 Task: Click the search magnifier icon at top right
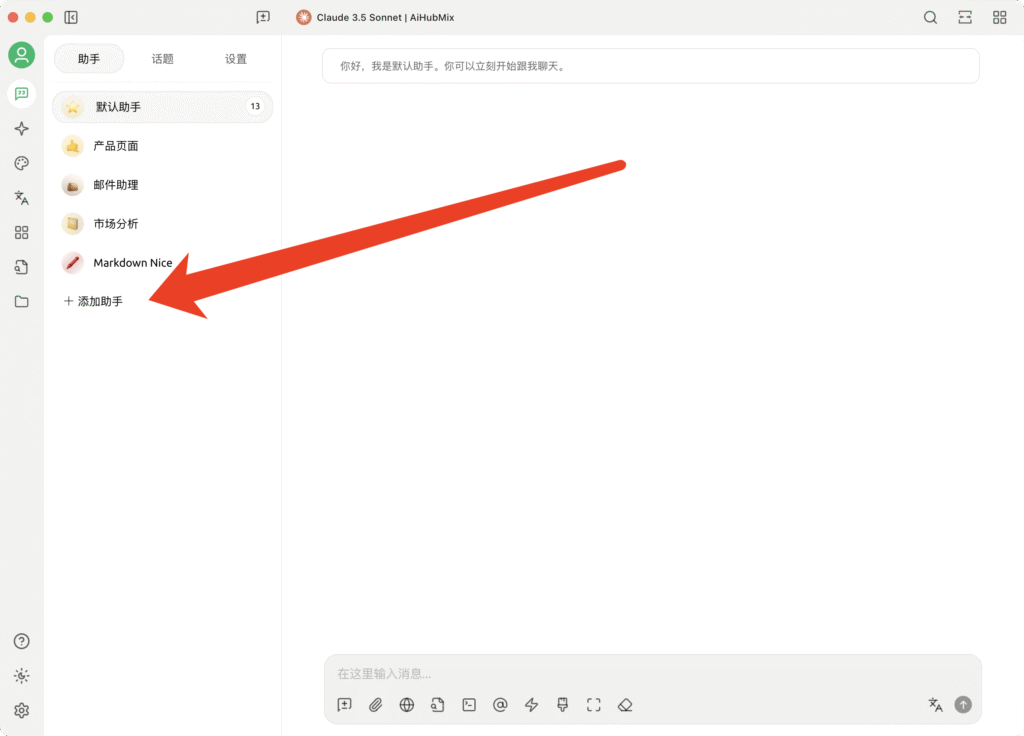tap(930, 17)
